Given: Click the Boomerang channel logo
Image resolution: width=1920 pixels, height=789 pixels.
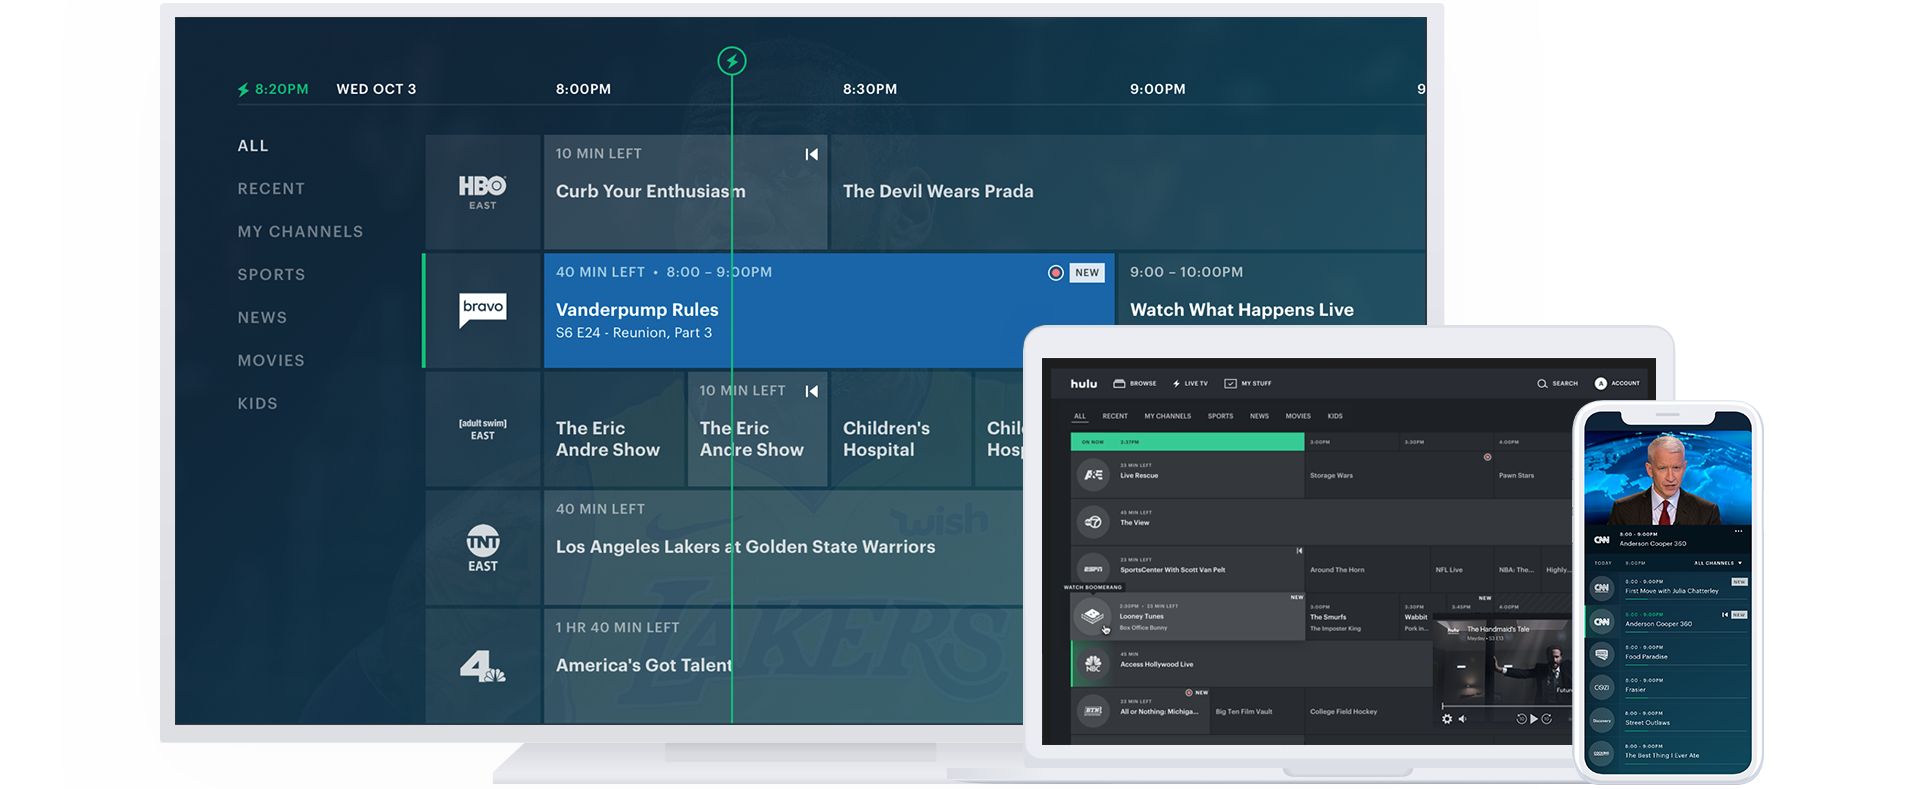Looking at the screenshot, I should click(x=1093, y=616).
